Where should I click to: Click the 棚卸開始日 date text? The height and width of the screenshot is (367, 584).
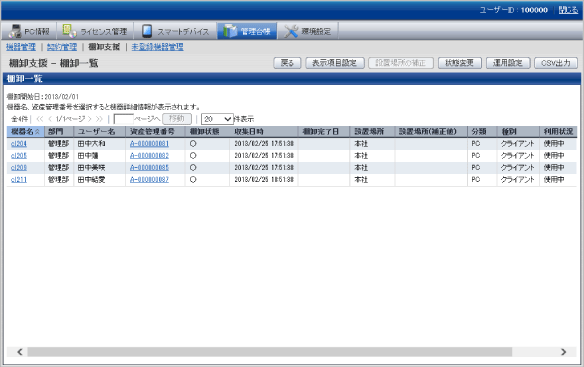(x=43, y=97)
